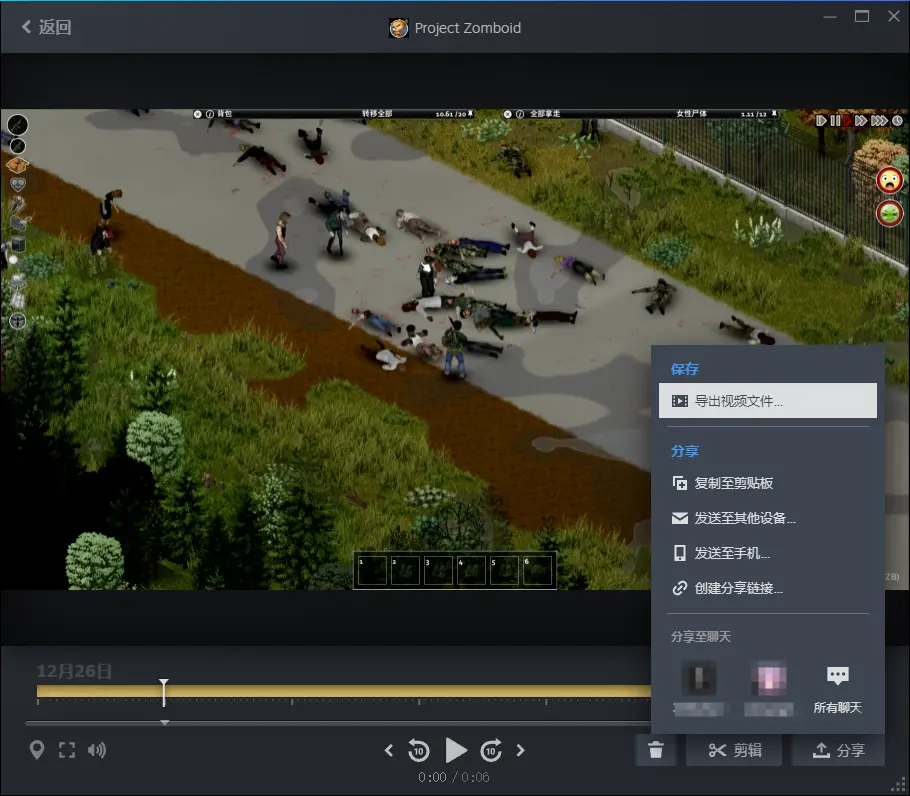The width and height of the screenshot is (910, 796).
Task: Rewind 10 seconds
Action: tap(418, 750)
